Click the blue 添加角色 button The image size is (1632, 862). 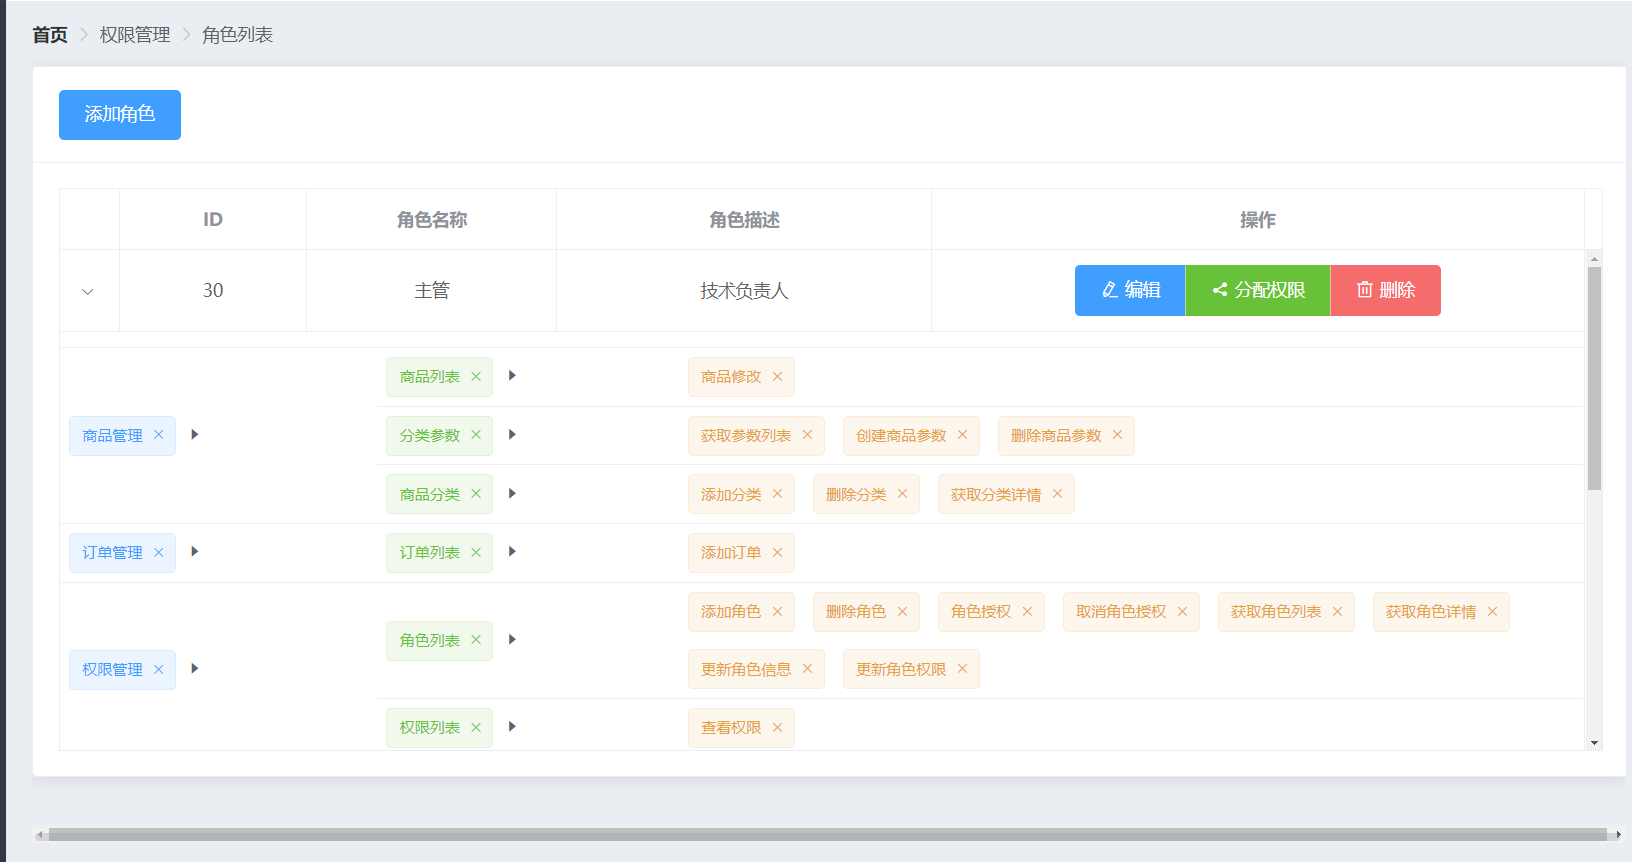pyautogui.click(x=120, y=115)
